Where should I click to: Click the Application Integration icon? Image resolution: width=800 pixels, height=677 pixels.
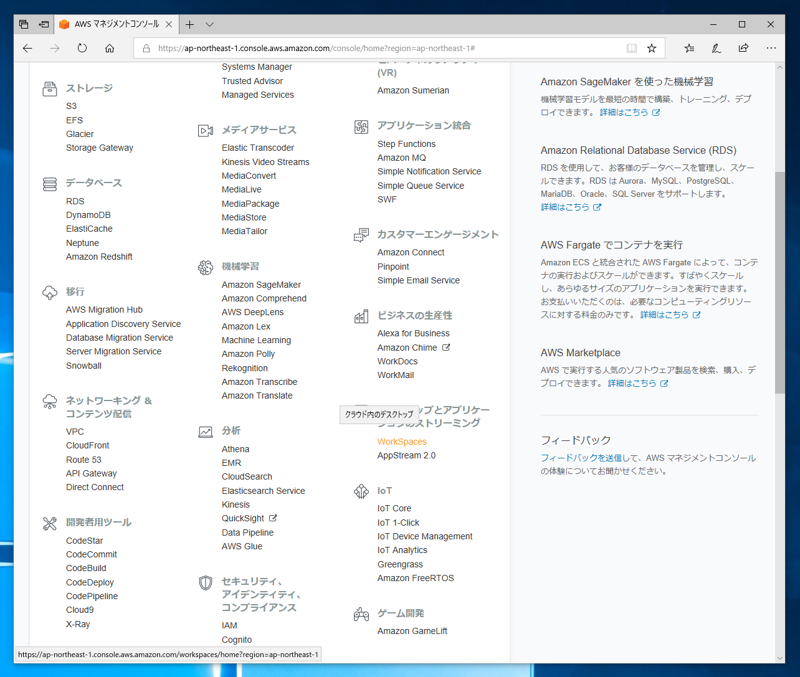coord(361,127)
